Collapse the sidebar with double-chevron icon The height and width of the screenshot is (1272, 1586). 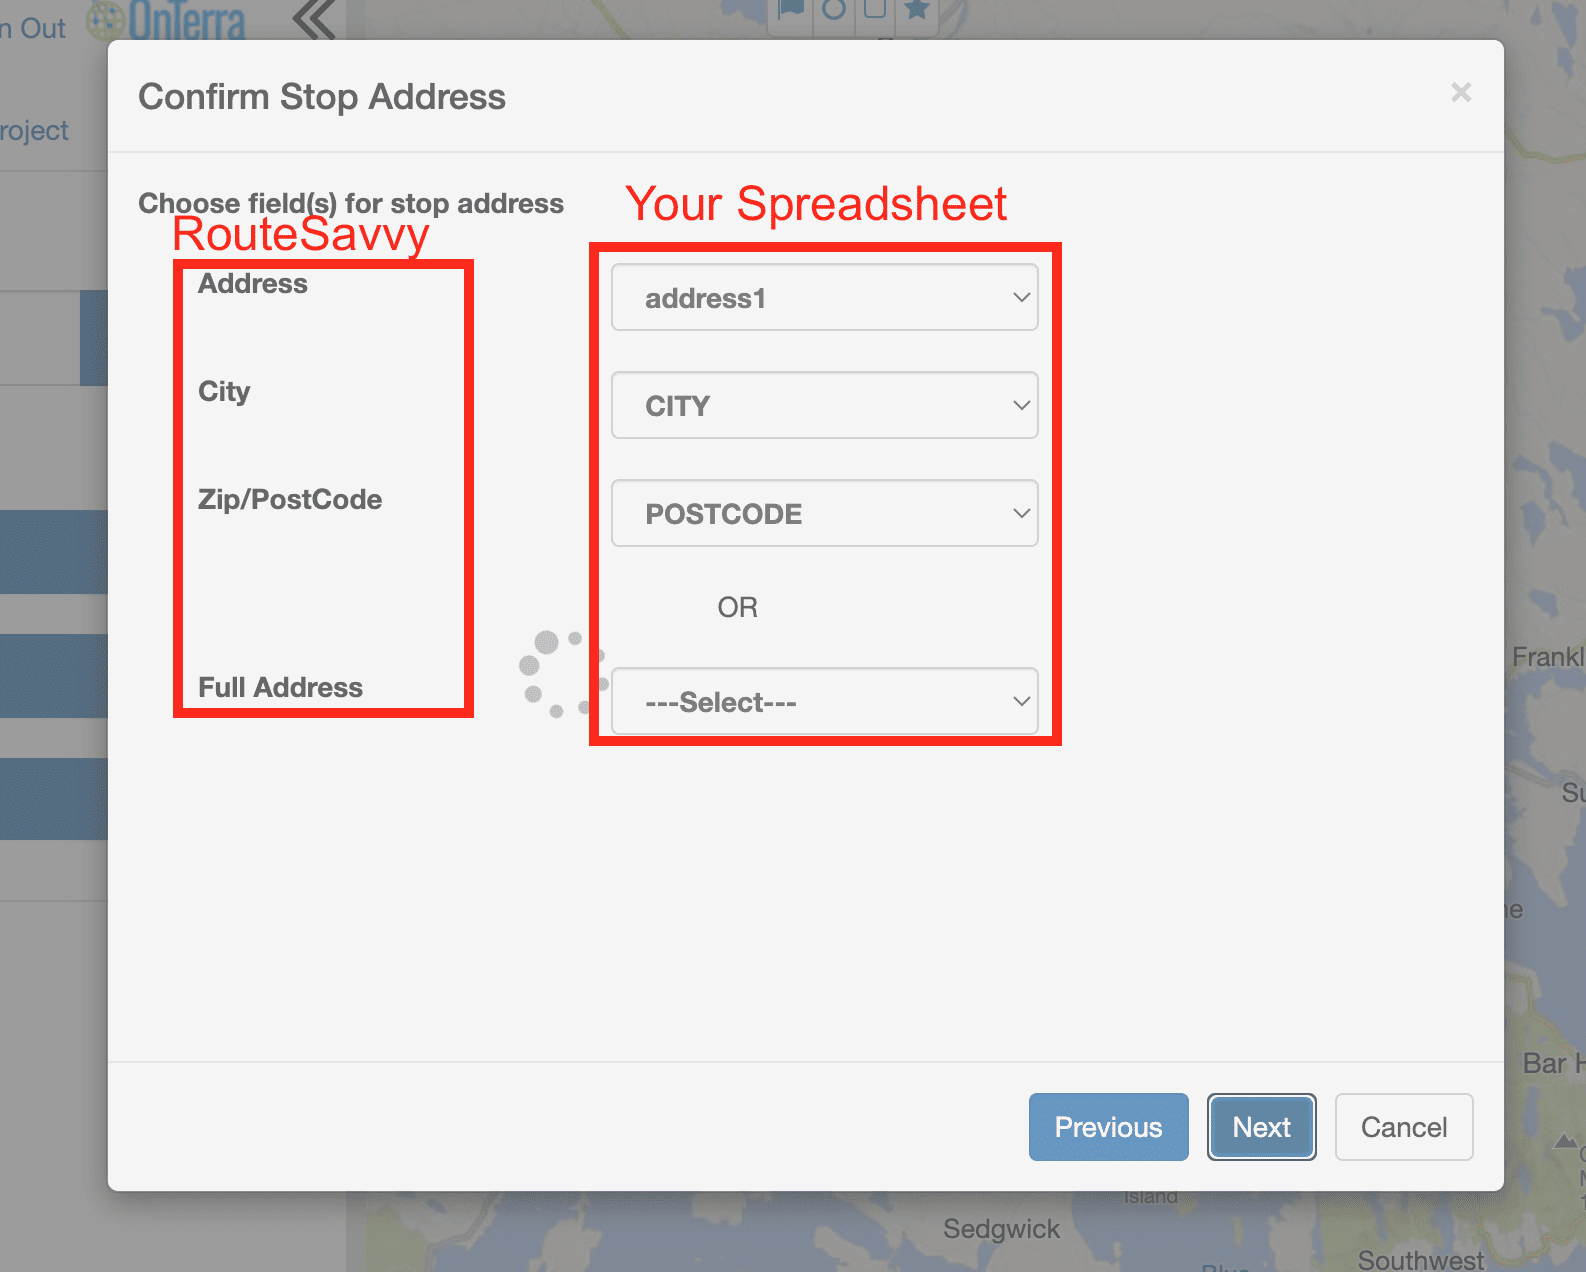tap(315, 18)
